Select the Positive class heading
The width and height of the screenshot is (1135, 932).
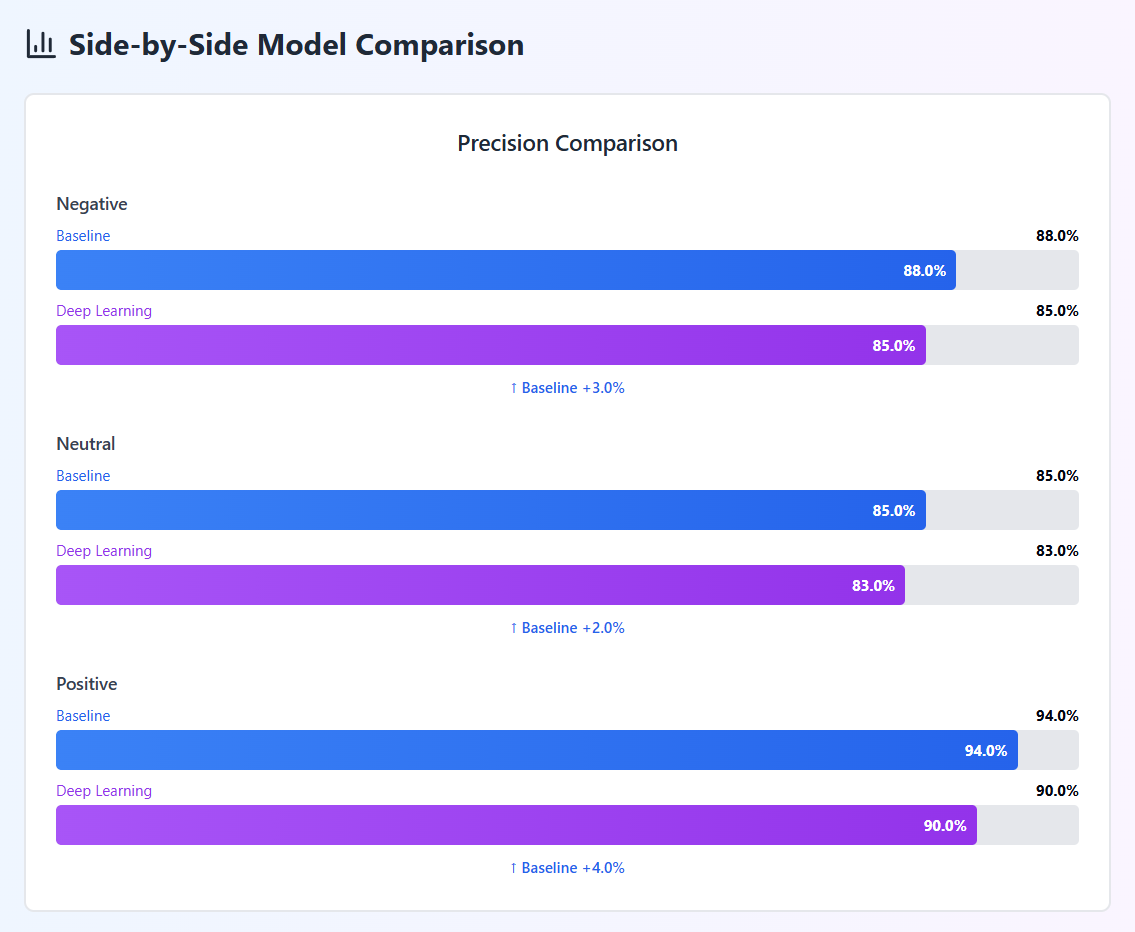tap(87, 684)
